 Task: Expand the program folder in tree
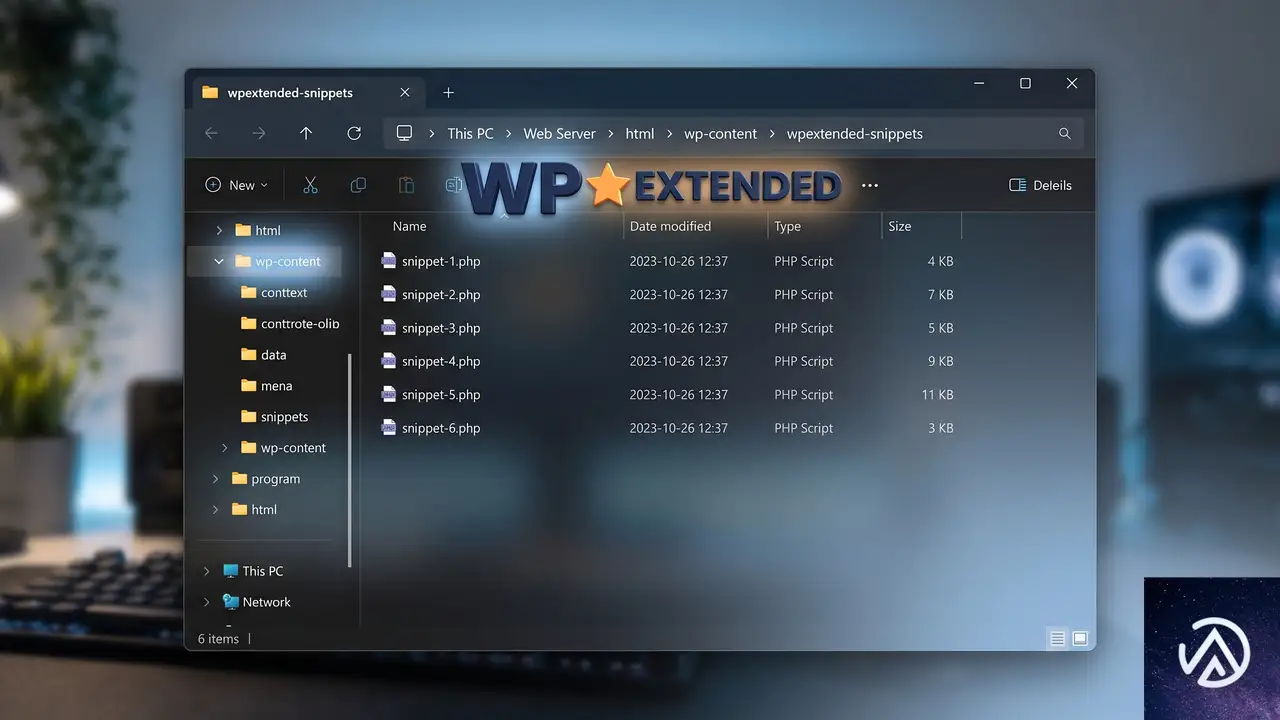pos(216,479)
